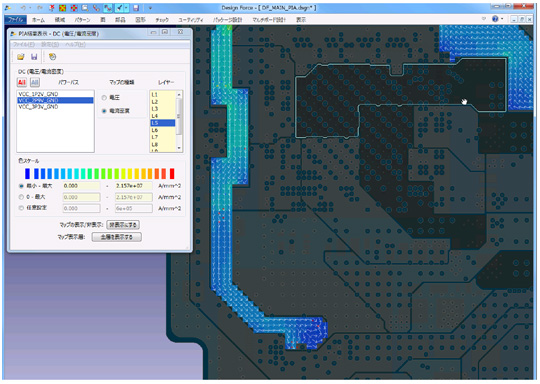
Task: Click the refresh icon in PIA dialog toolbar
Action: click(x=52, y=57)
